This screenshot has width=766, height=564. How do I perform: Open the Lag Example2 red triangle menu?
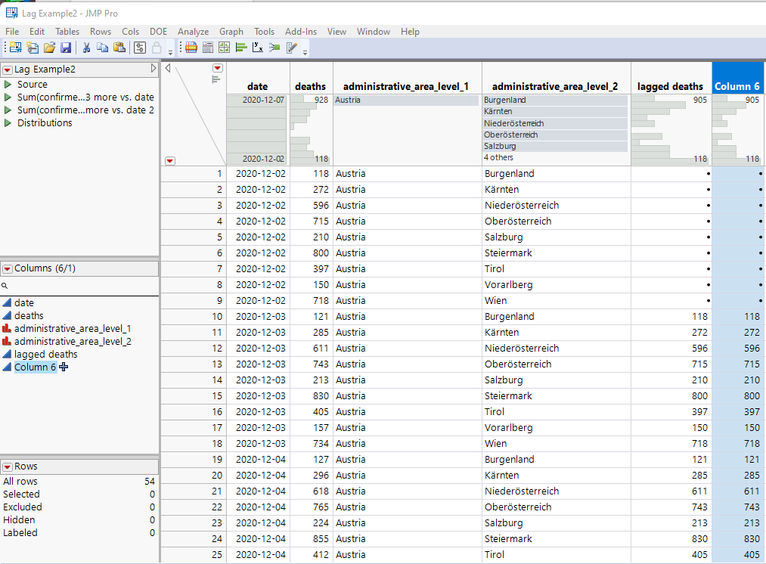[7, 69]
